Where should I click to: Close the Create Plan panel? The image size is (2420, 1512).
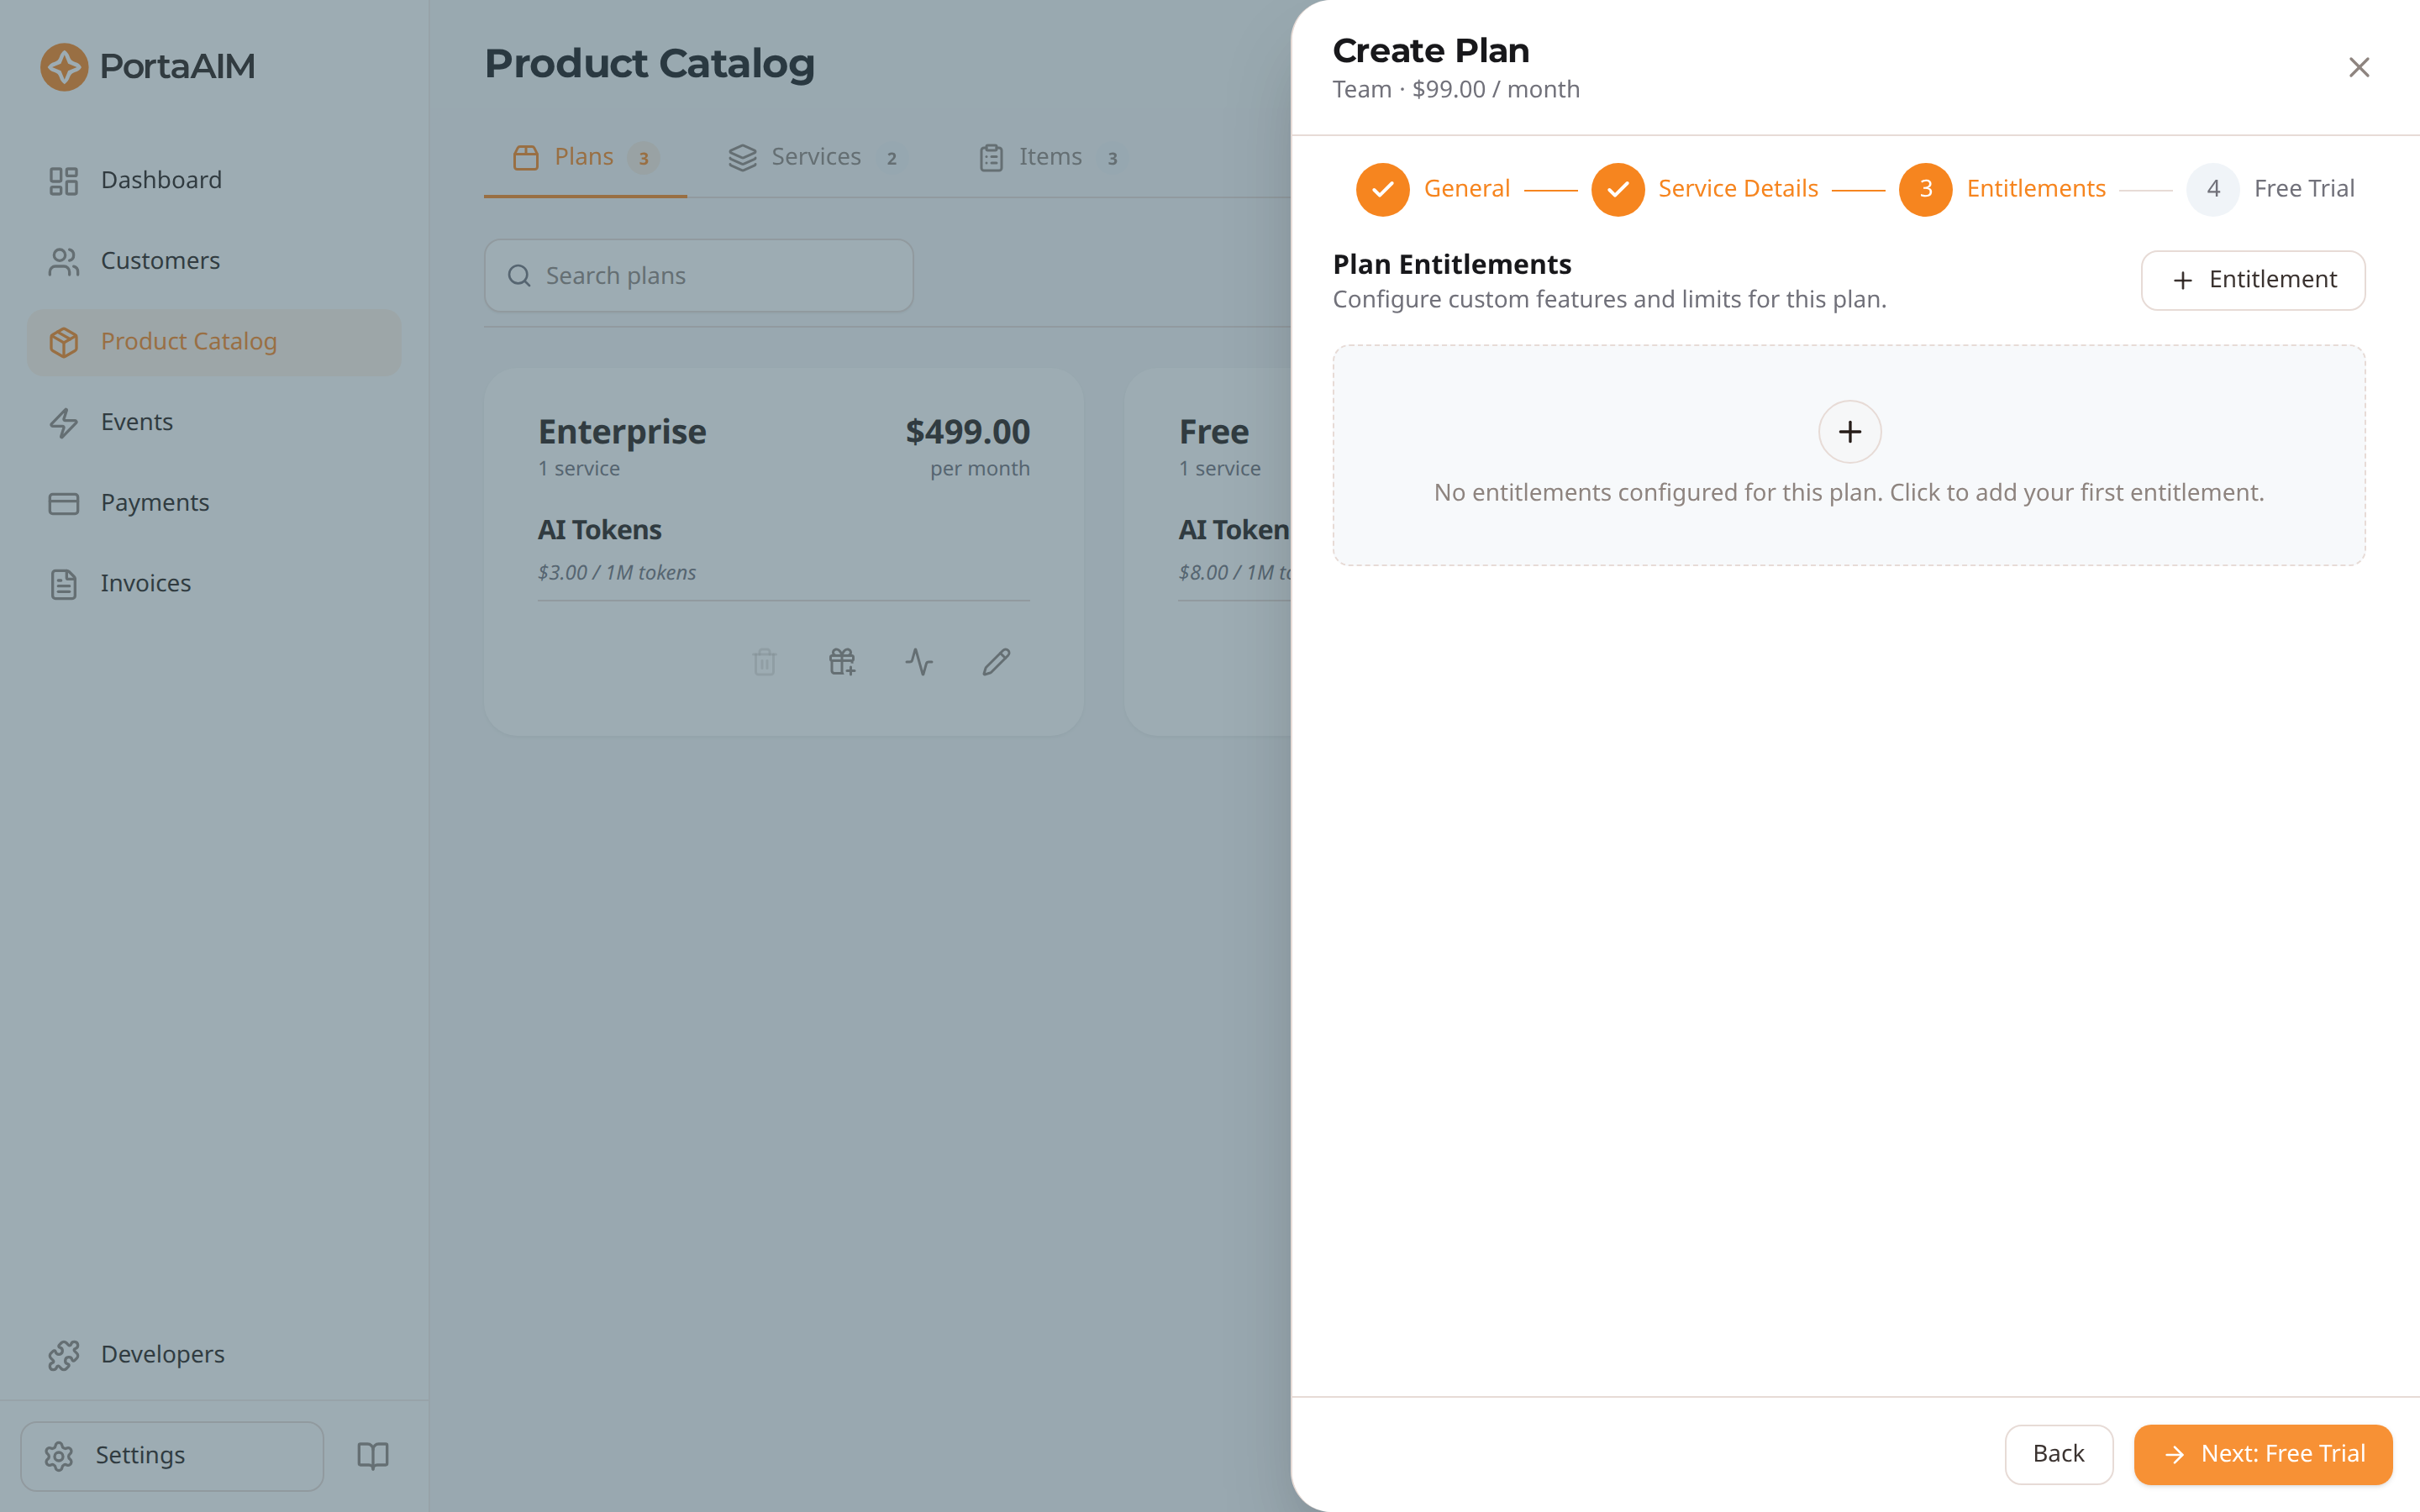2359,67
